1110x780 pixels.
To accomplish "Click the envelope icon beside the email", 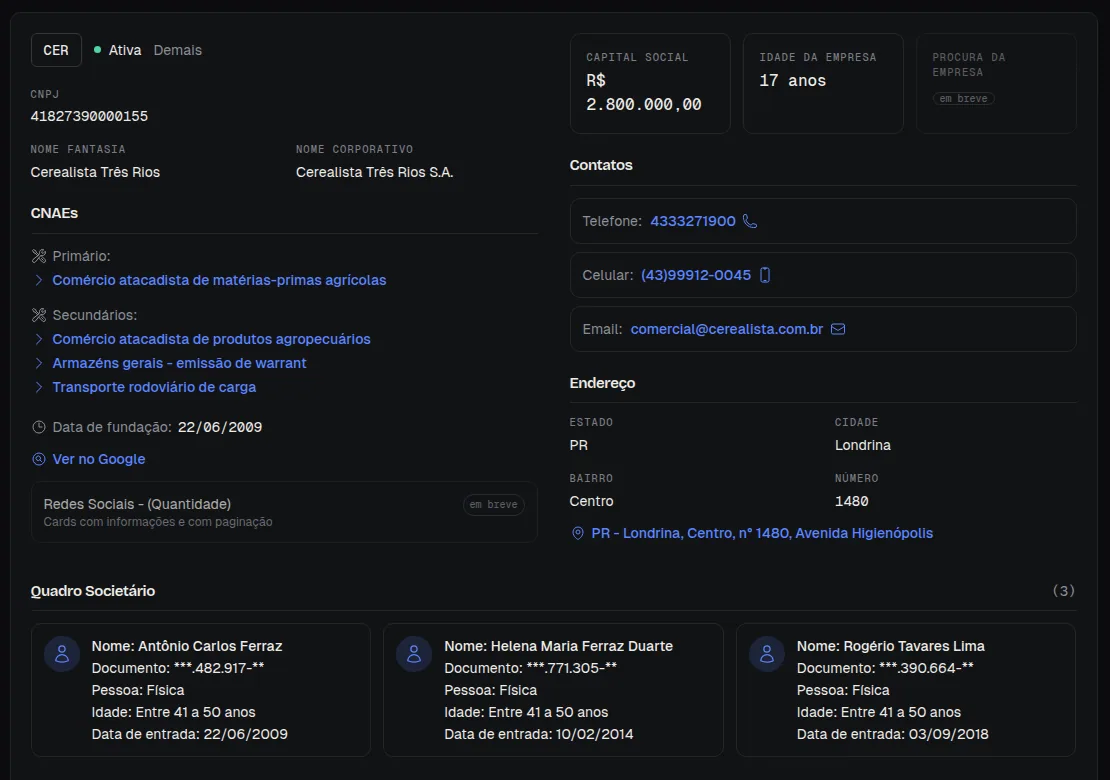I will (837, 329).
